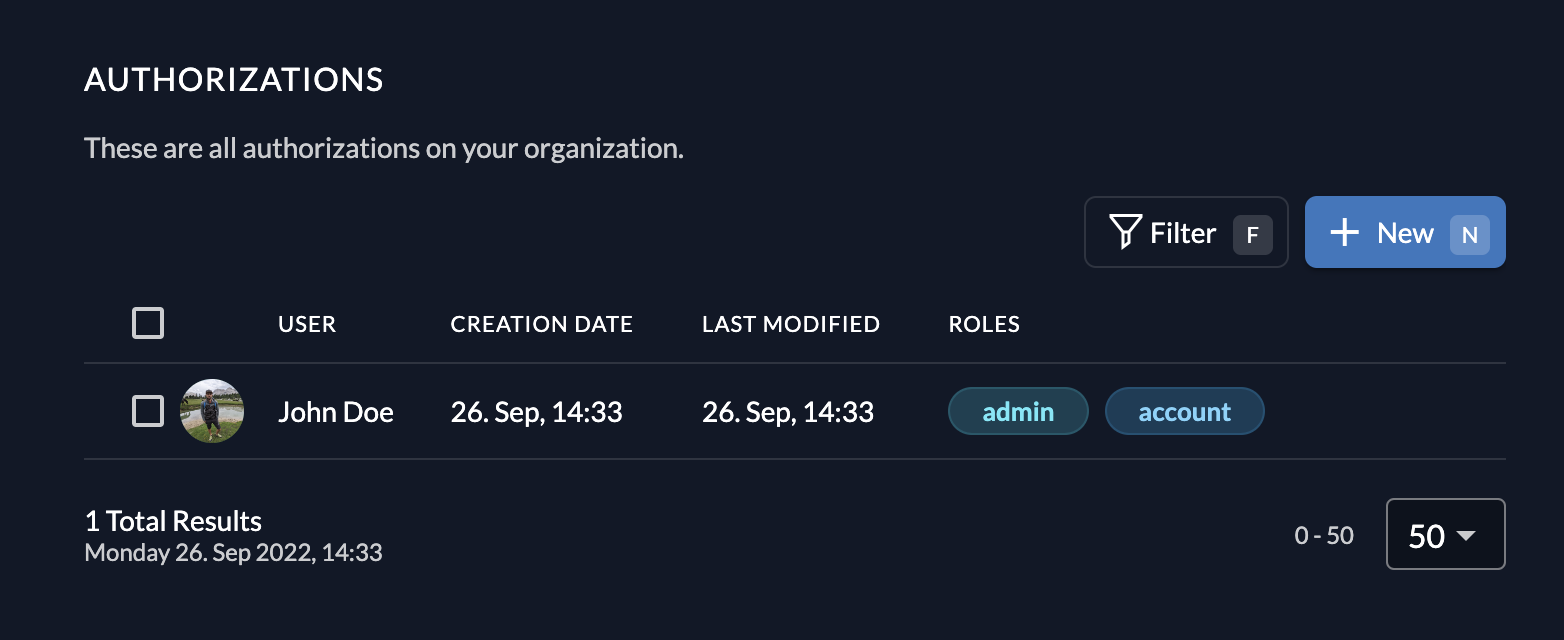Open the 50 page-size dropdown
Screen dimensions: 1564x640
[x=1444, y=535]
